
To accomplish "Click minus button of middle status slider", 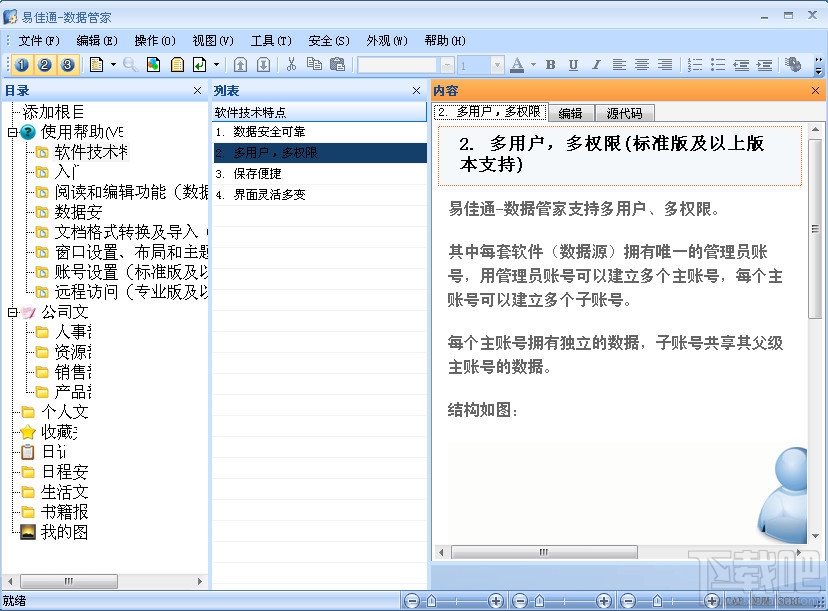I will point(520,601).
